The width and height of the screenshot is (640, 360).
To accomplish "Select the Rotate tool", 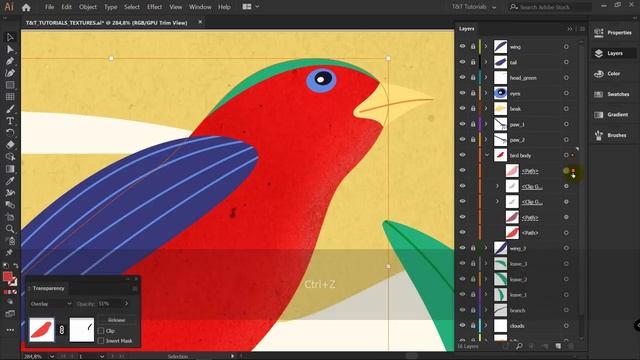I will coord(10,133).
